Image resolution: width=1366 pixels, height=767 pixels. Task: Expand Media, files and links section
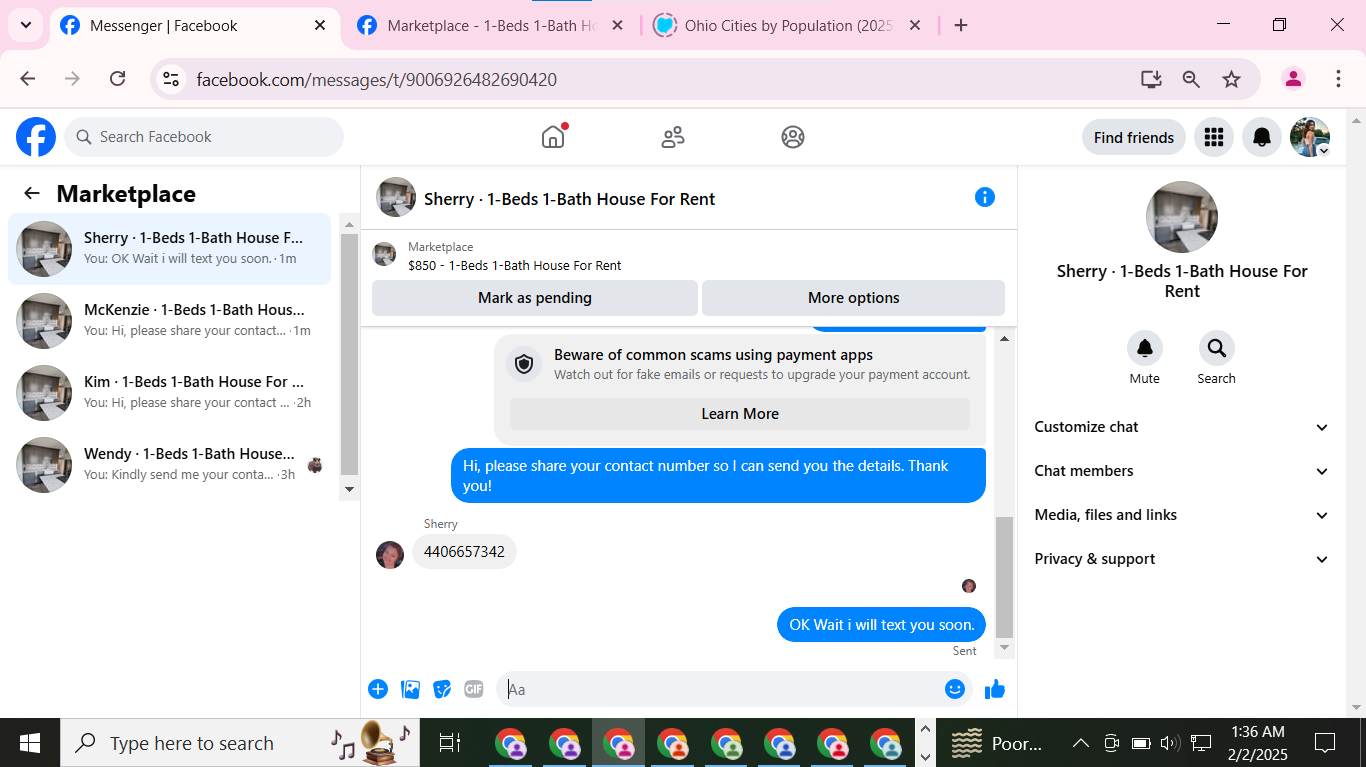point(1182,515)
